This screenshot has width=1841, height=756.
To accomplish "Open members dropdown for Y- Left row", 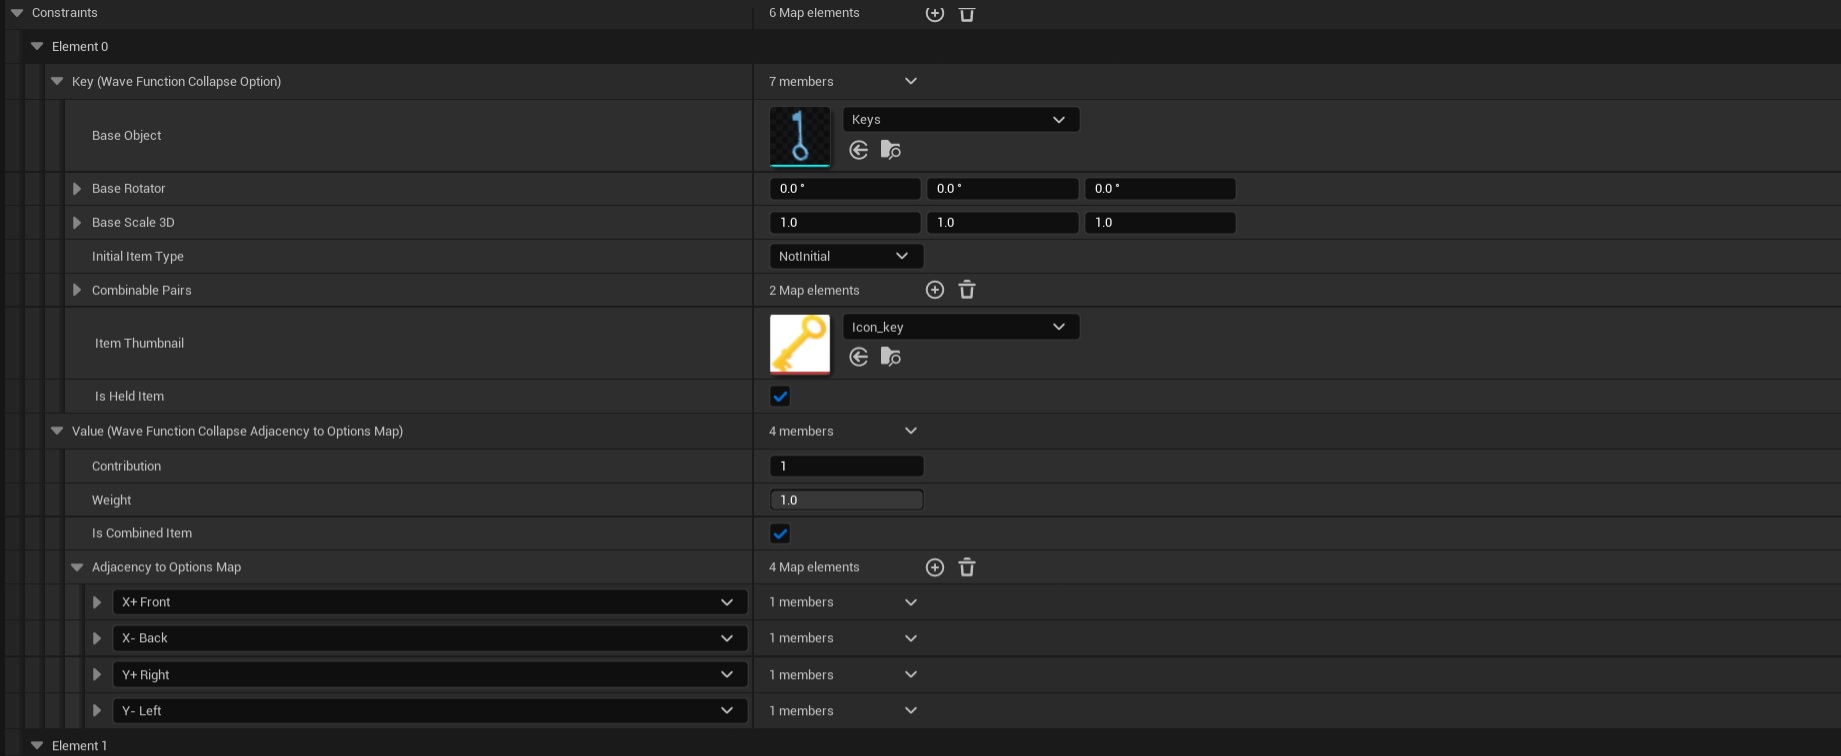I will (x=910, y=711).
